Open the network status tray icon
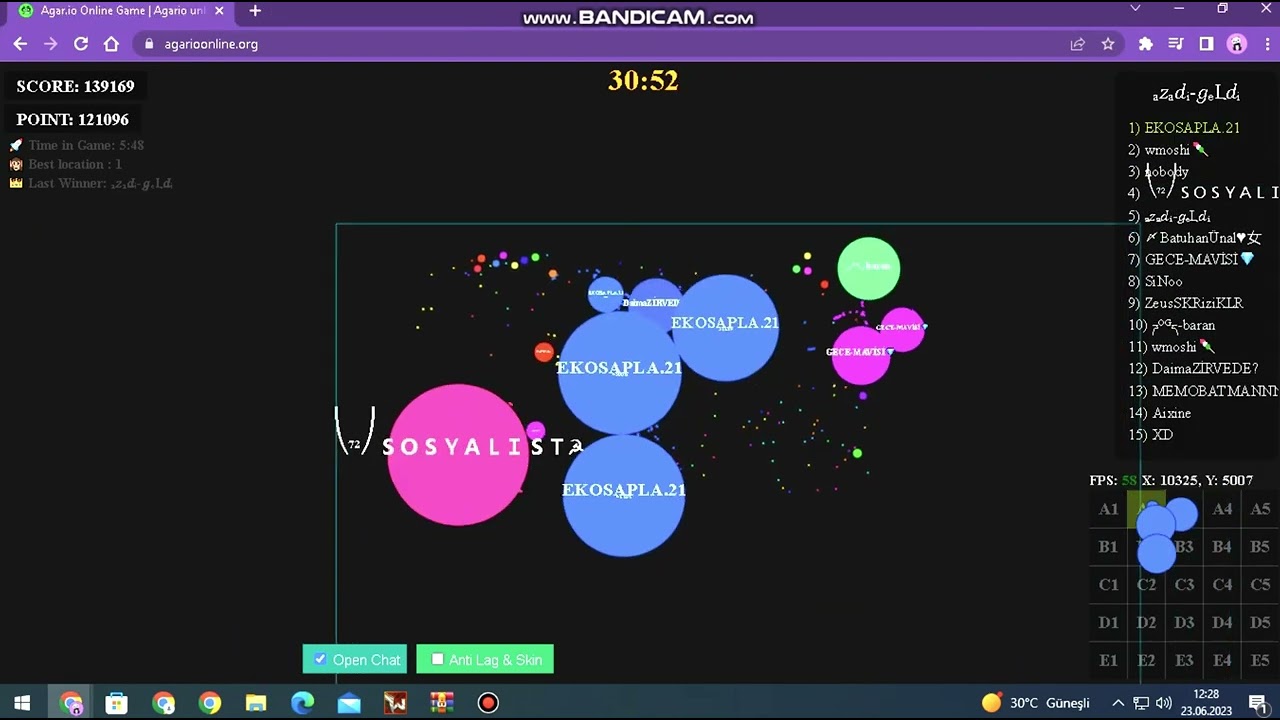 1141,703
